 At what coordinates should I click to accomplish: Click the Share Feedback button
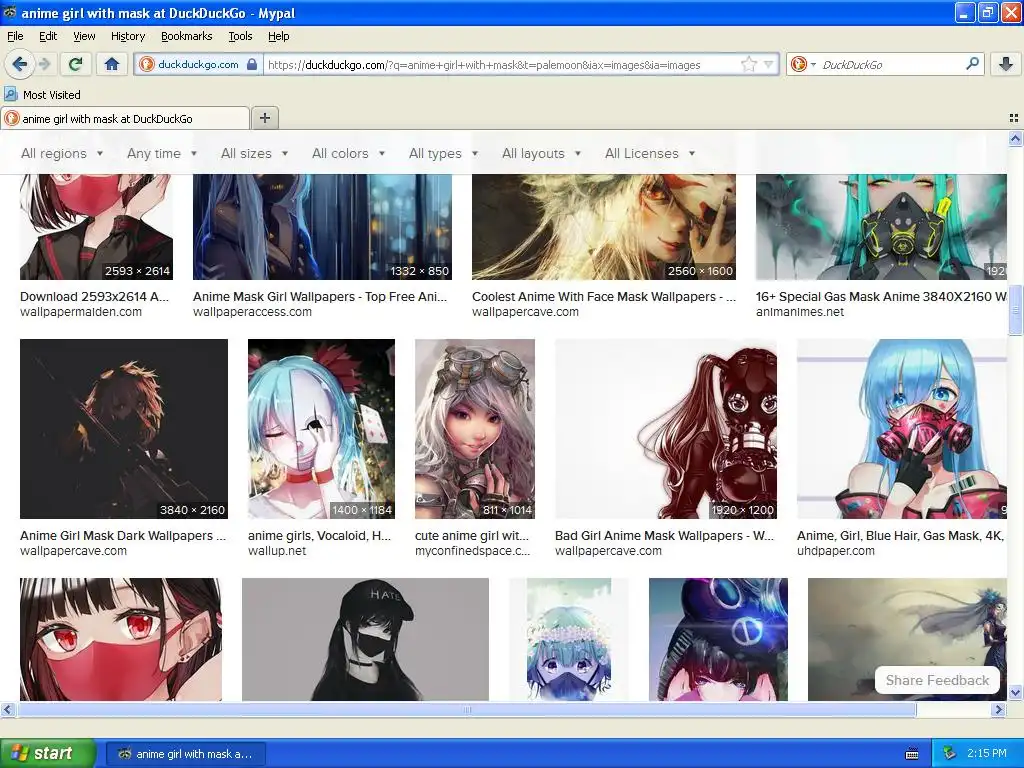point(937,680)
